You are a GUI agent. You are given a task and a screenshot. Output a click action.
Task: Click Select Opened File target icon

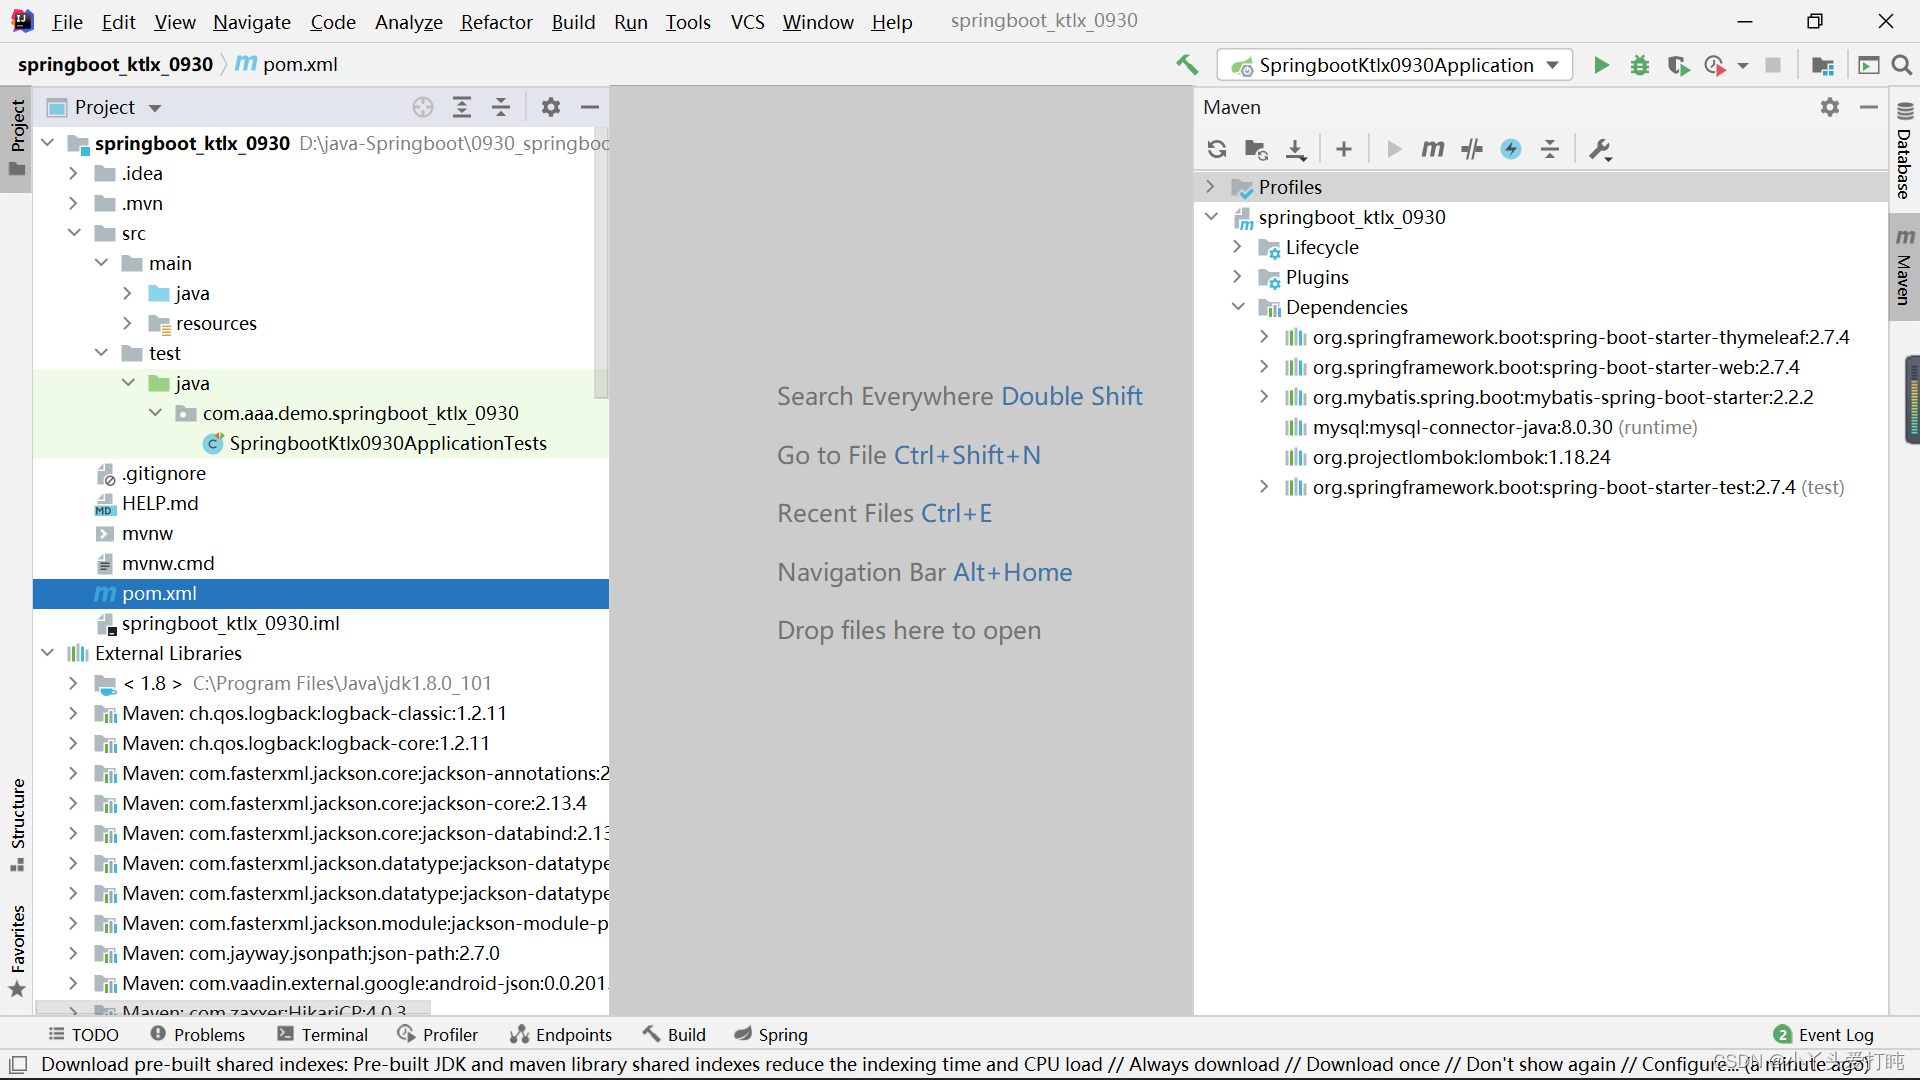[423, 107]
